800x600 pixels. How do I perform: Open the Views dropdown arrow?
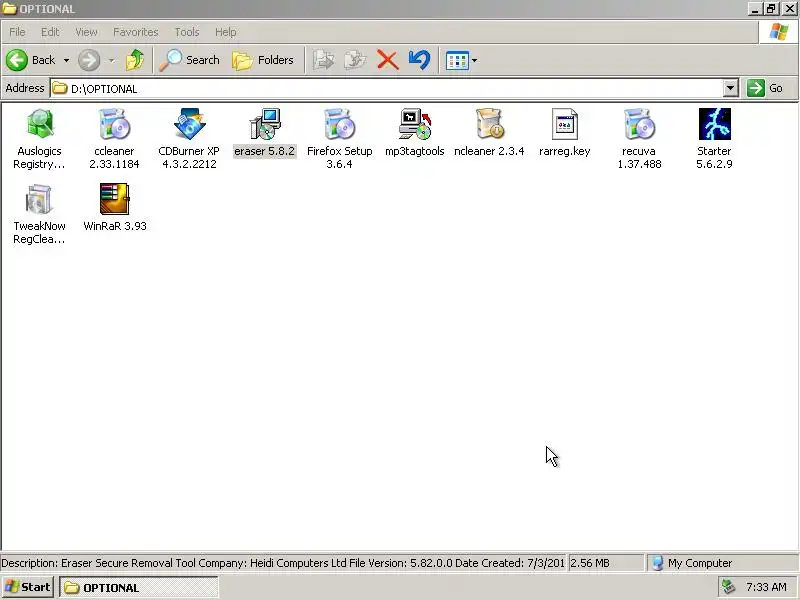pos(474,61)
